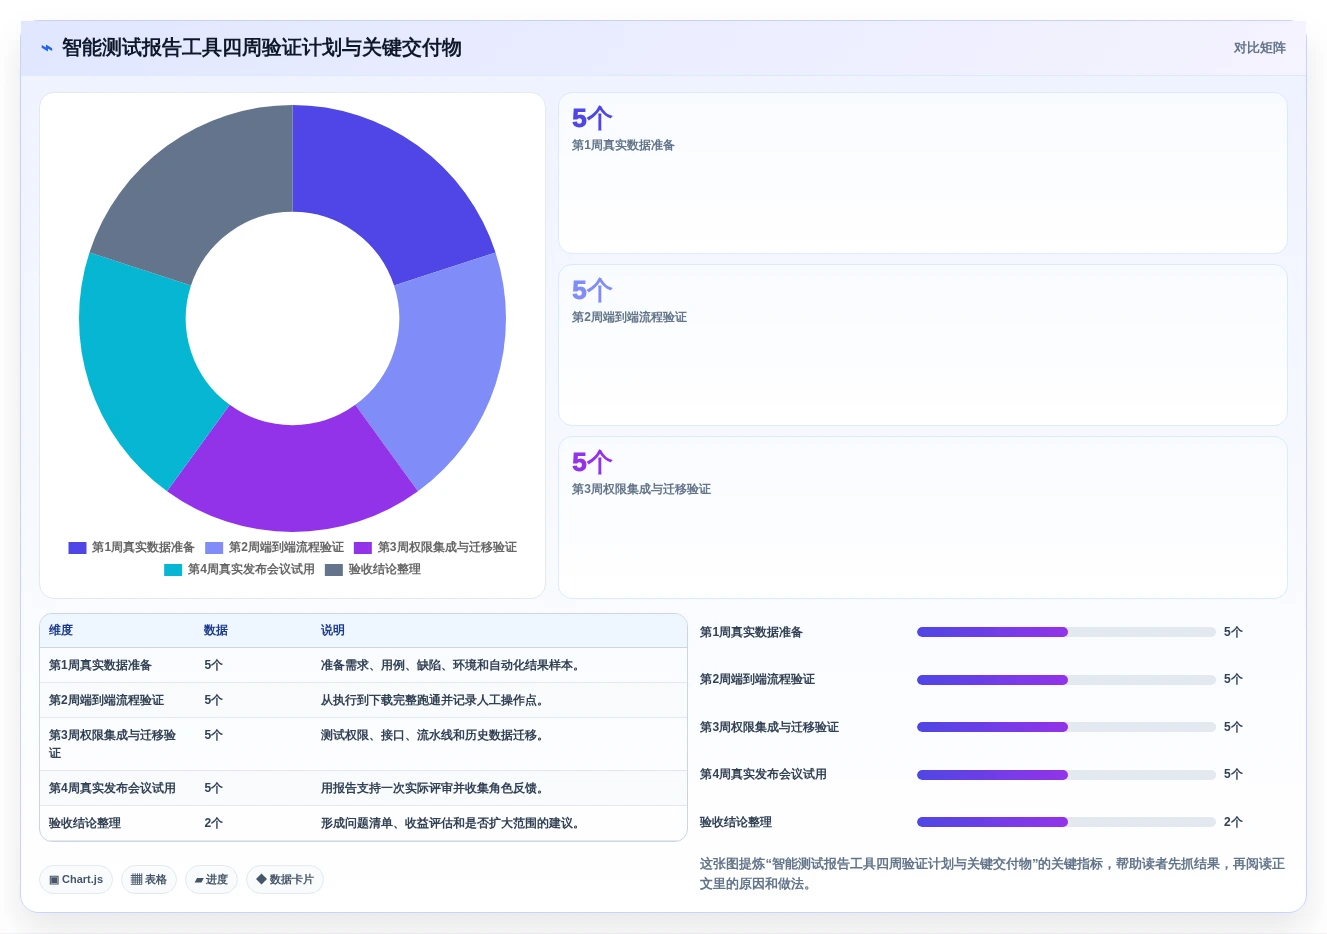Click the dashboard title 智能测试报告工具四周验证计划与关键交付物
1327x934 pixels.
point(261,48)
